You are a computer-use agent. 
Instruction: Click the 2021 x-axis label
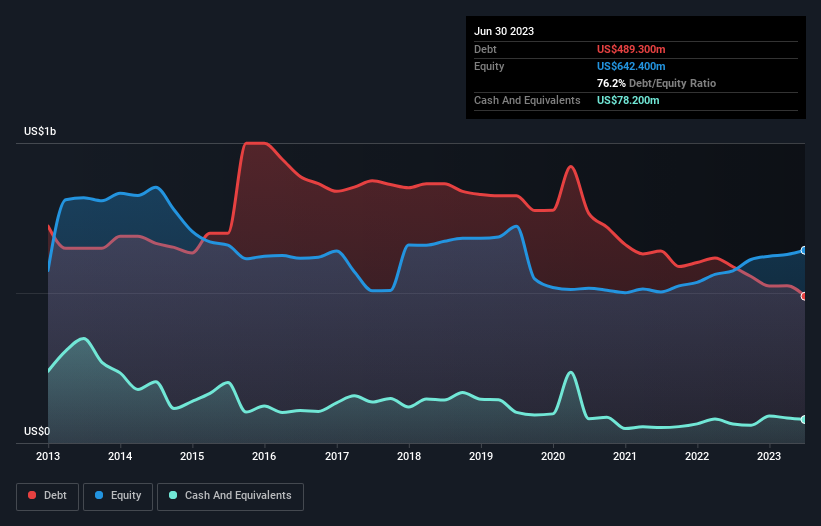click(625, 456)
